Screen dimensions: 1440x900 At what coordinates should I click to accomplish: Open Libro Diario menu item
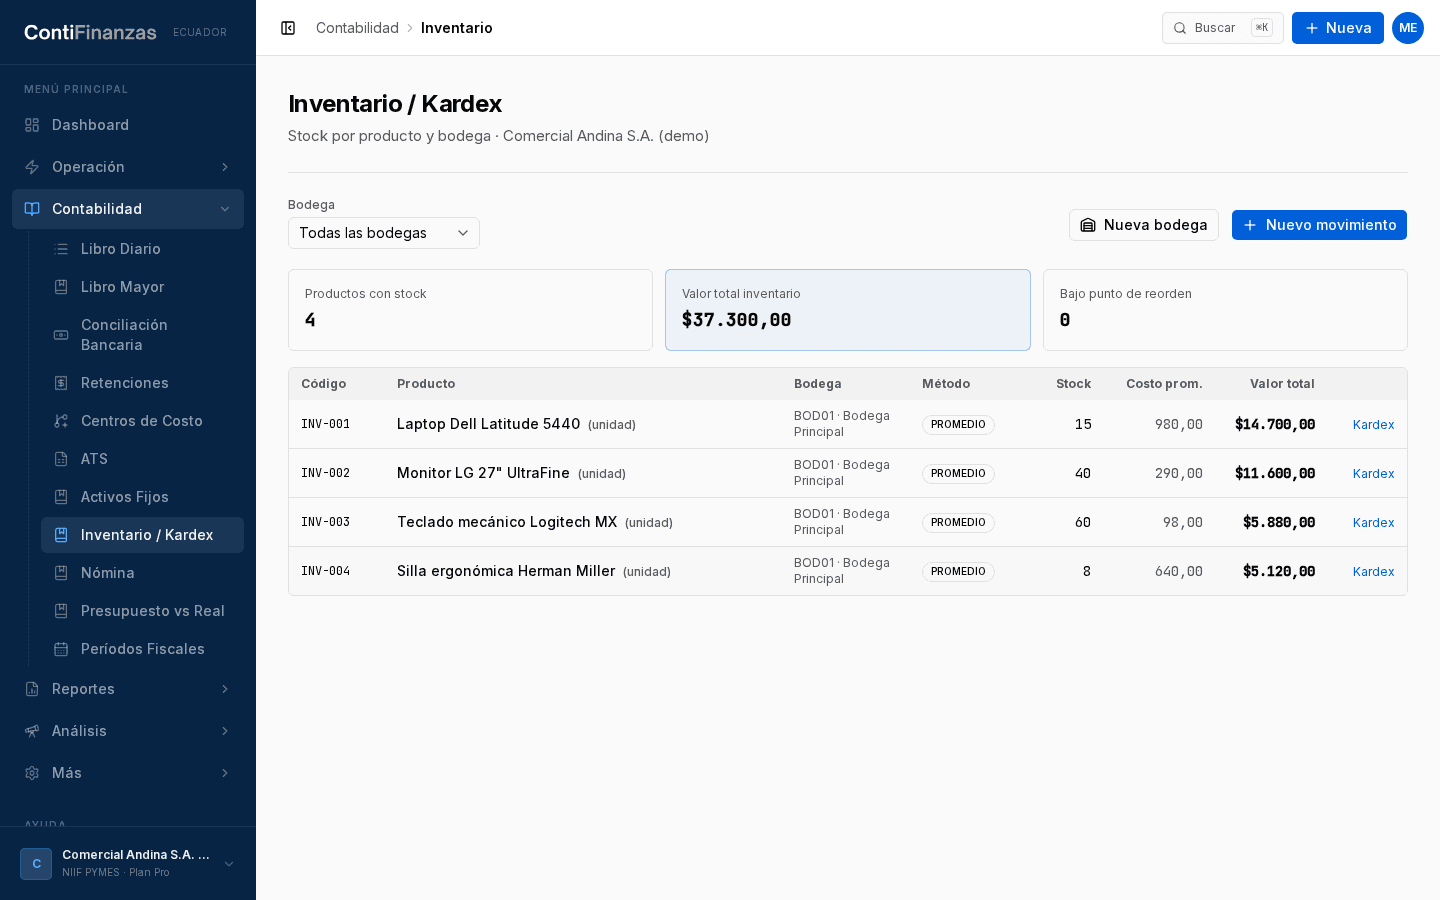click(x=142, y=249)
